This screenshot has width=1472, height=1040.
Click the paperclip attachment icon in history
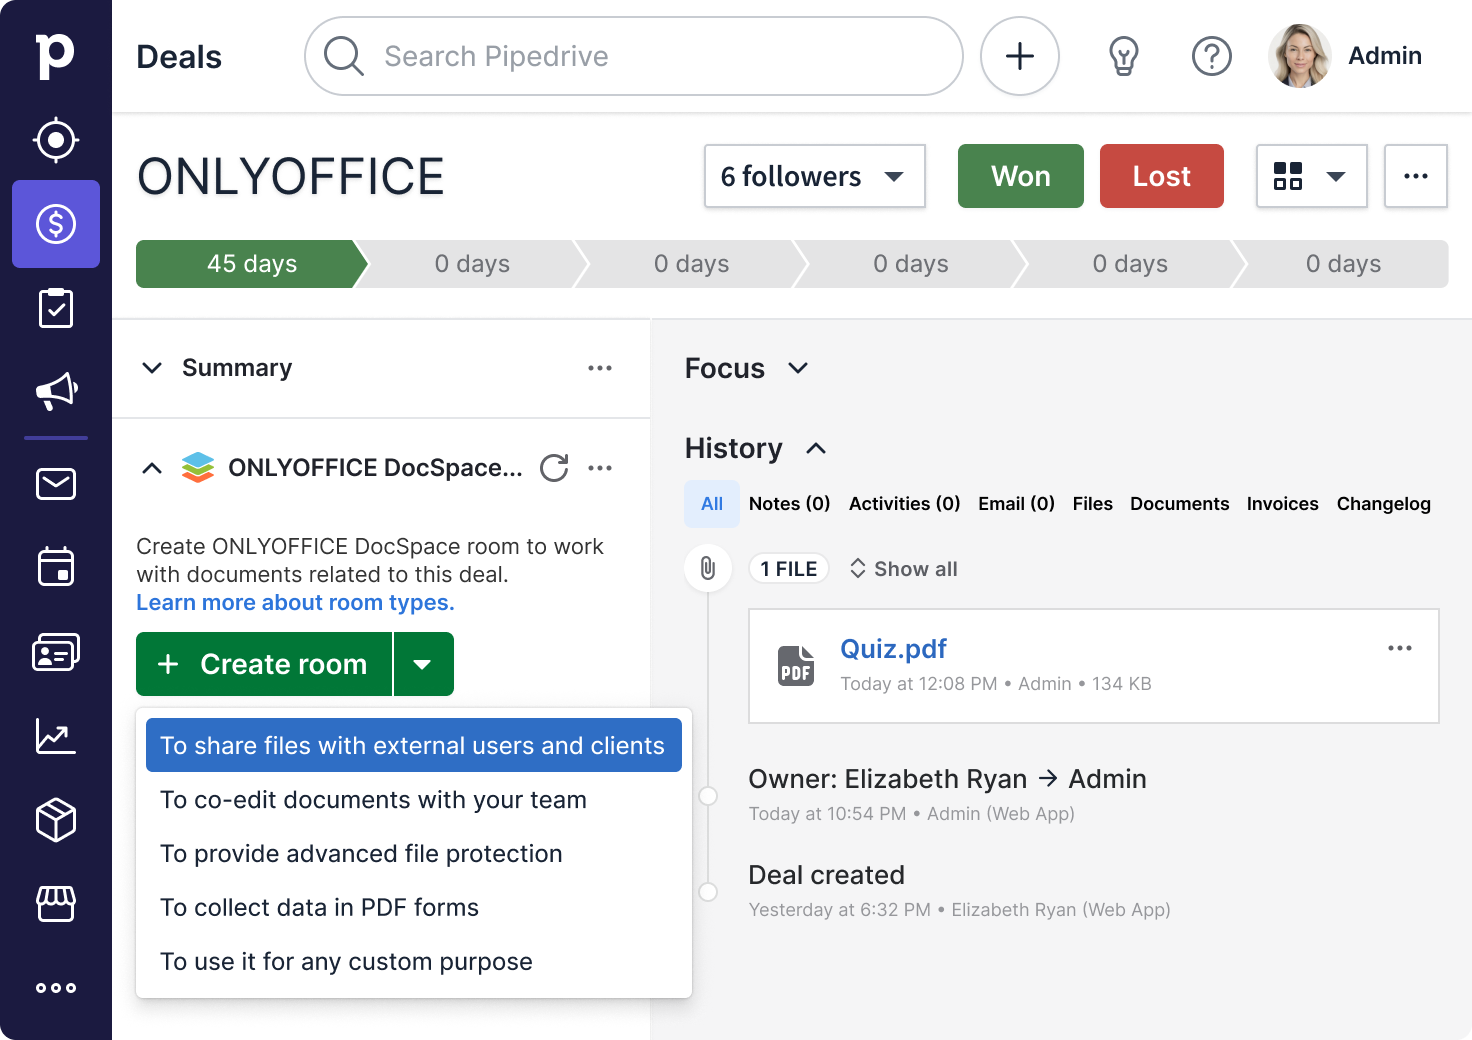click(x=708, y=569)
